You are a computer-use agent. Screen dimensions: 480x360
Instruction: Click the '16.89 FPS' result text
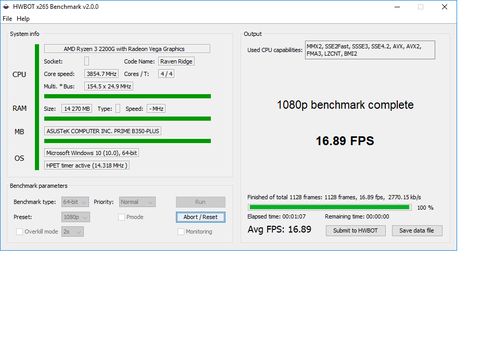point(345,141)
